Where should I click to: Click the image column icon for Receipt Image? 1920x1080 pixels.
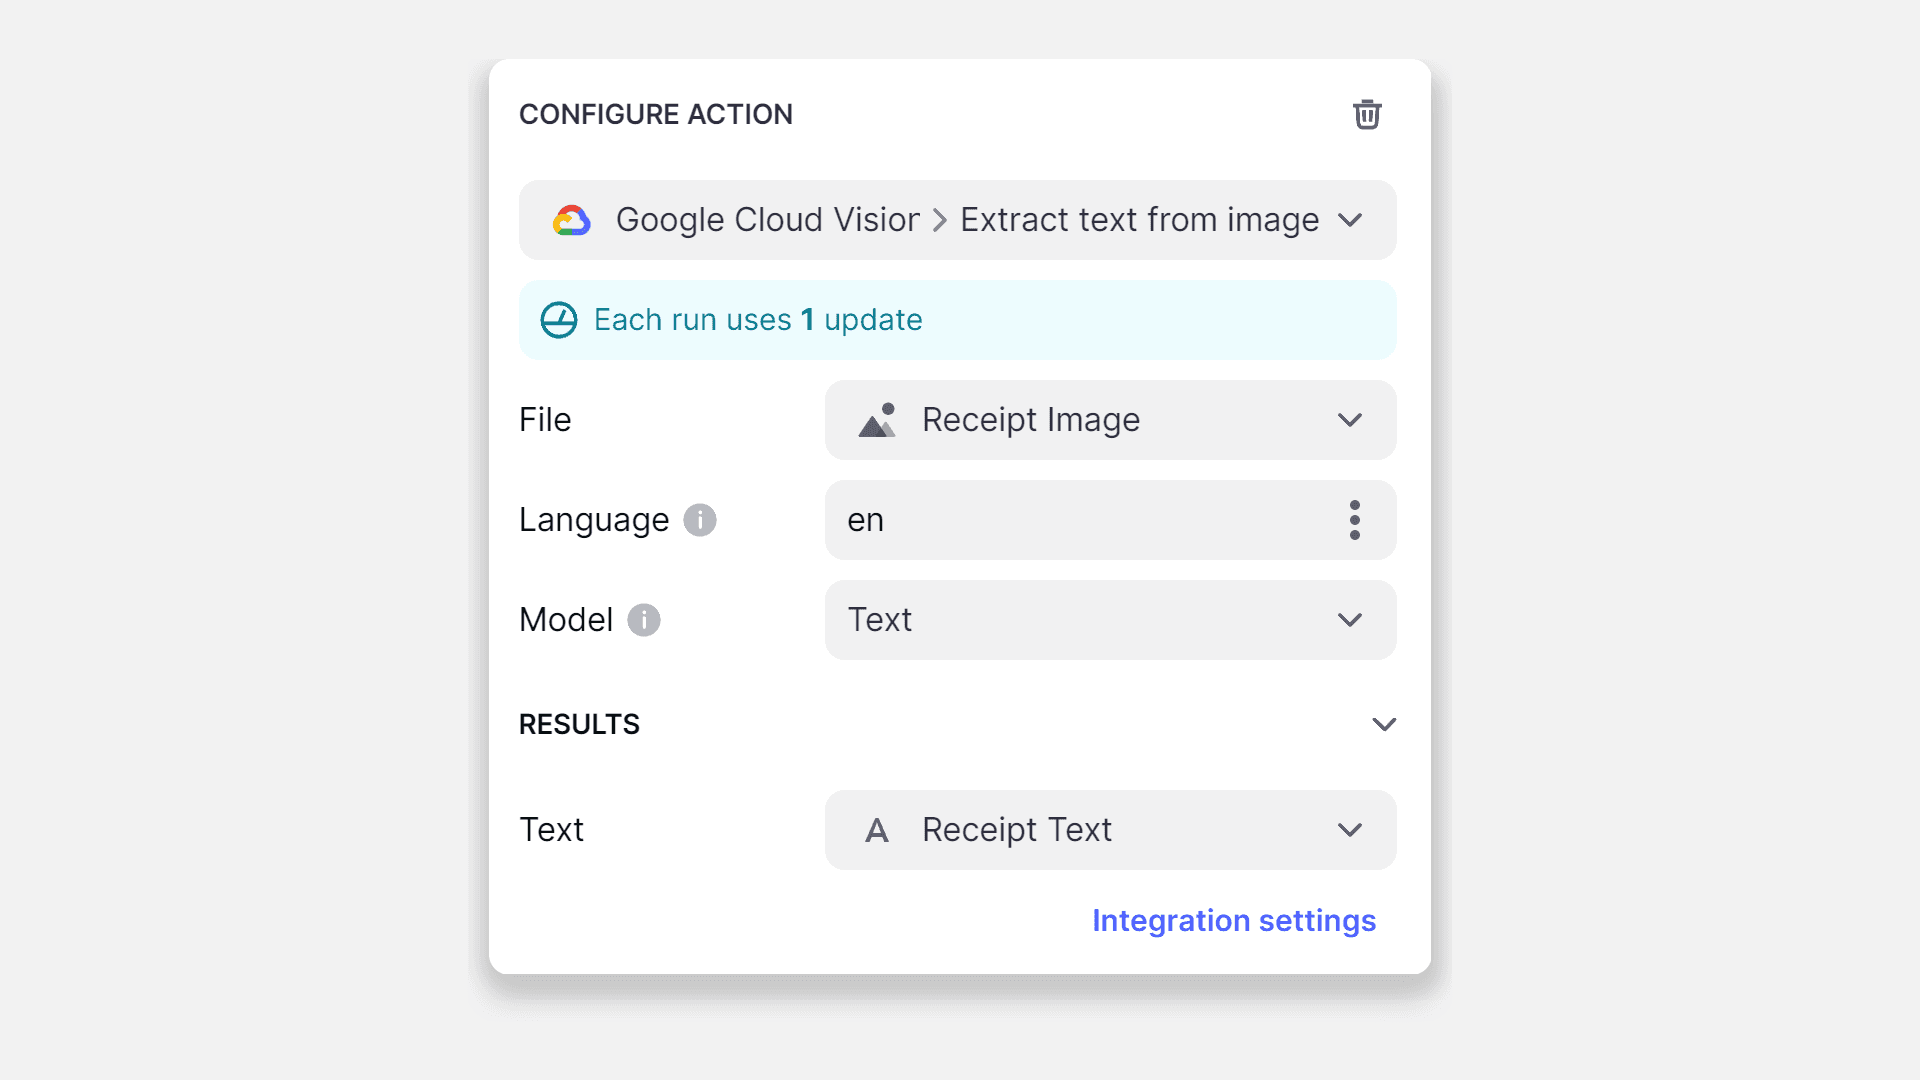pyautogui.click(x=877, y=420)
